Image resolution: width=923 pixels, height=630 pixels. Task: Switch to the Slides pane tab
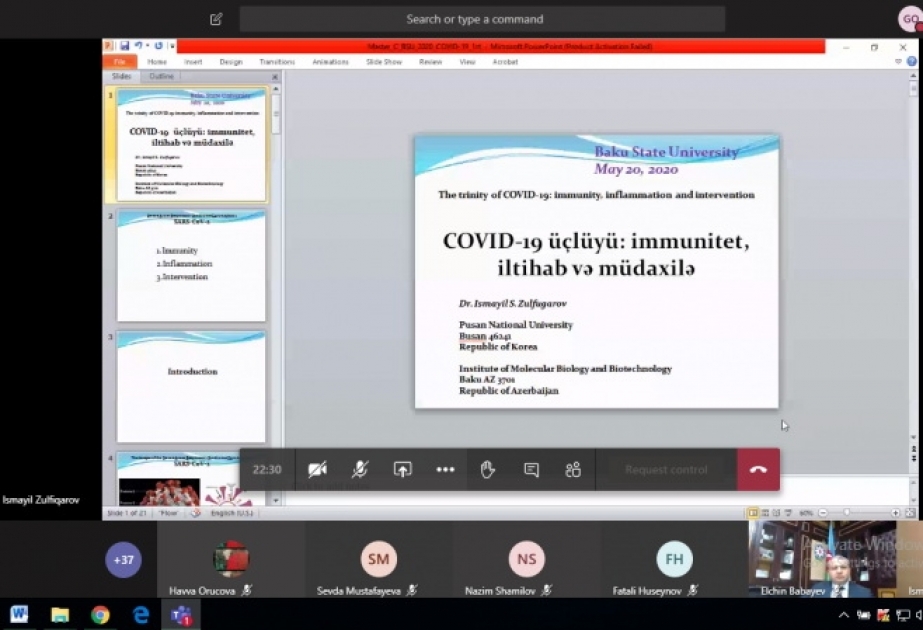pyautogui.click(x=121, y=76)
